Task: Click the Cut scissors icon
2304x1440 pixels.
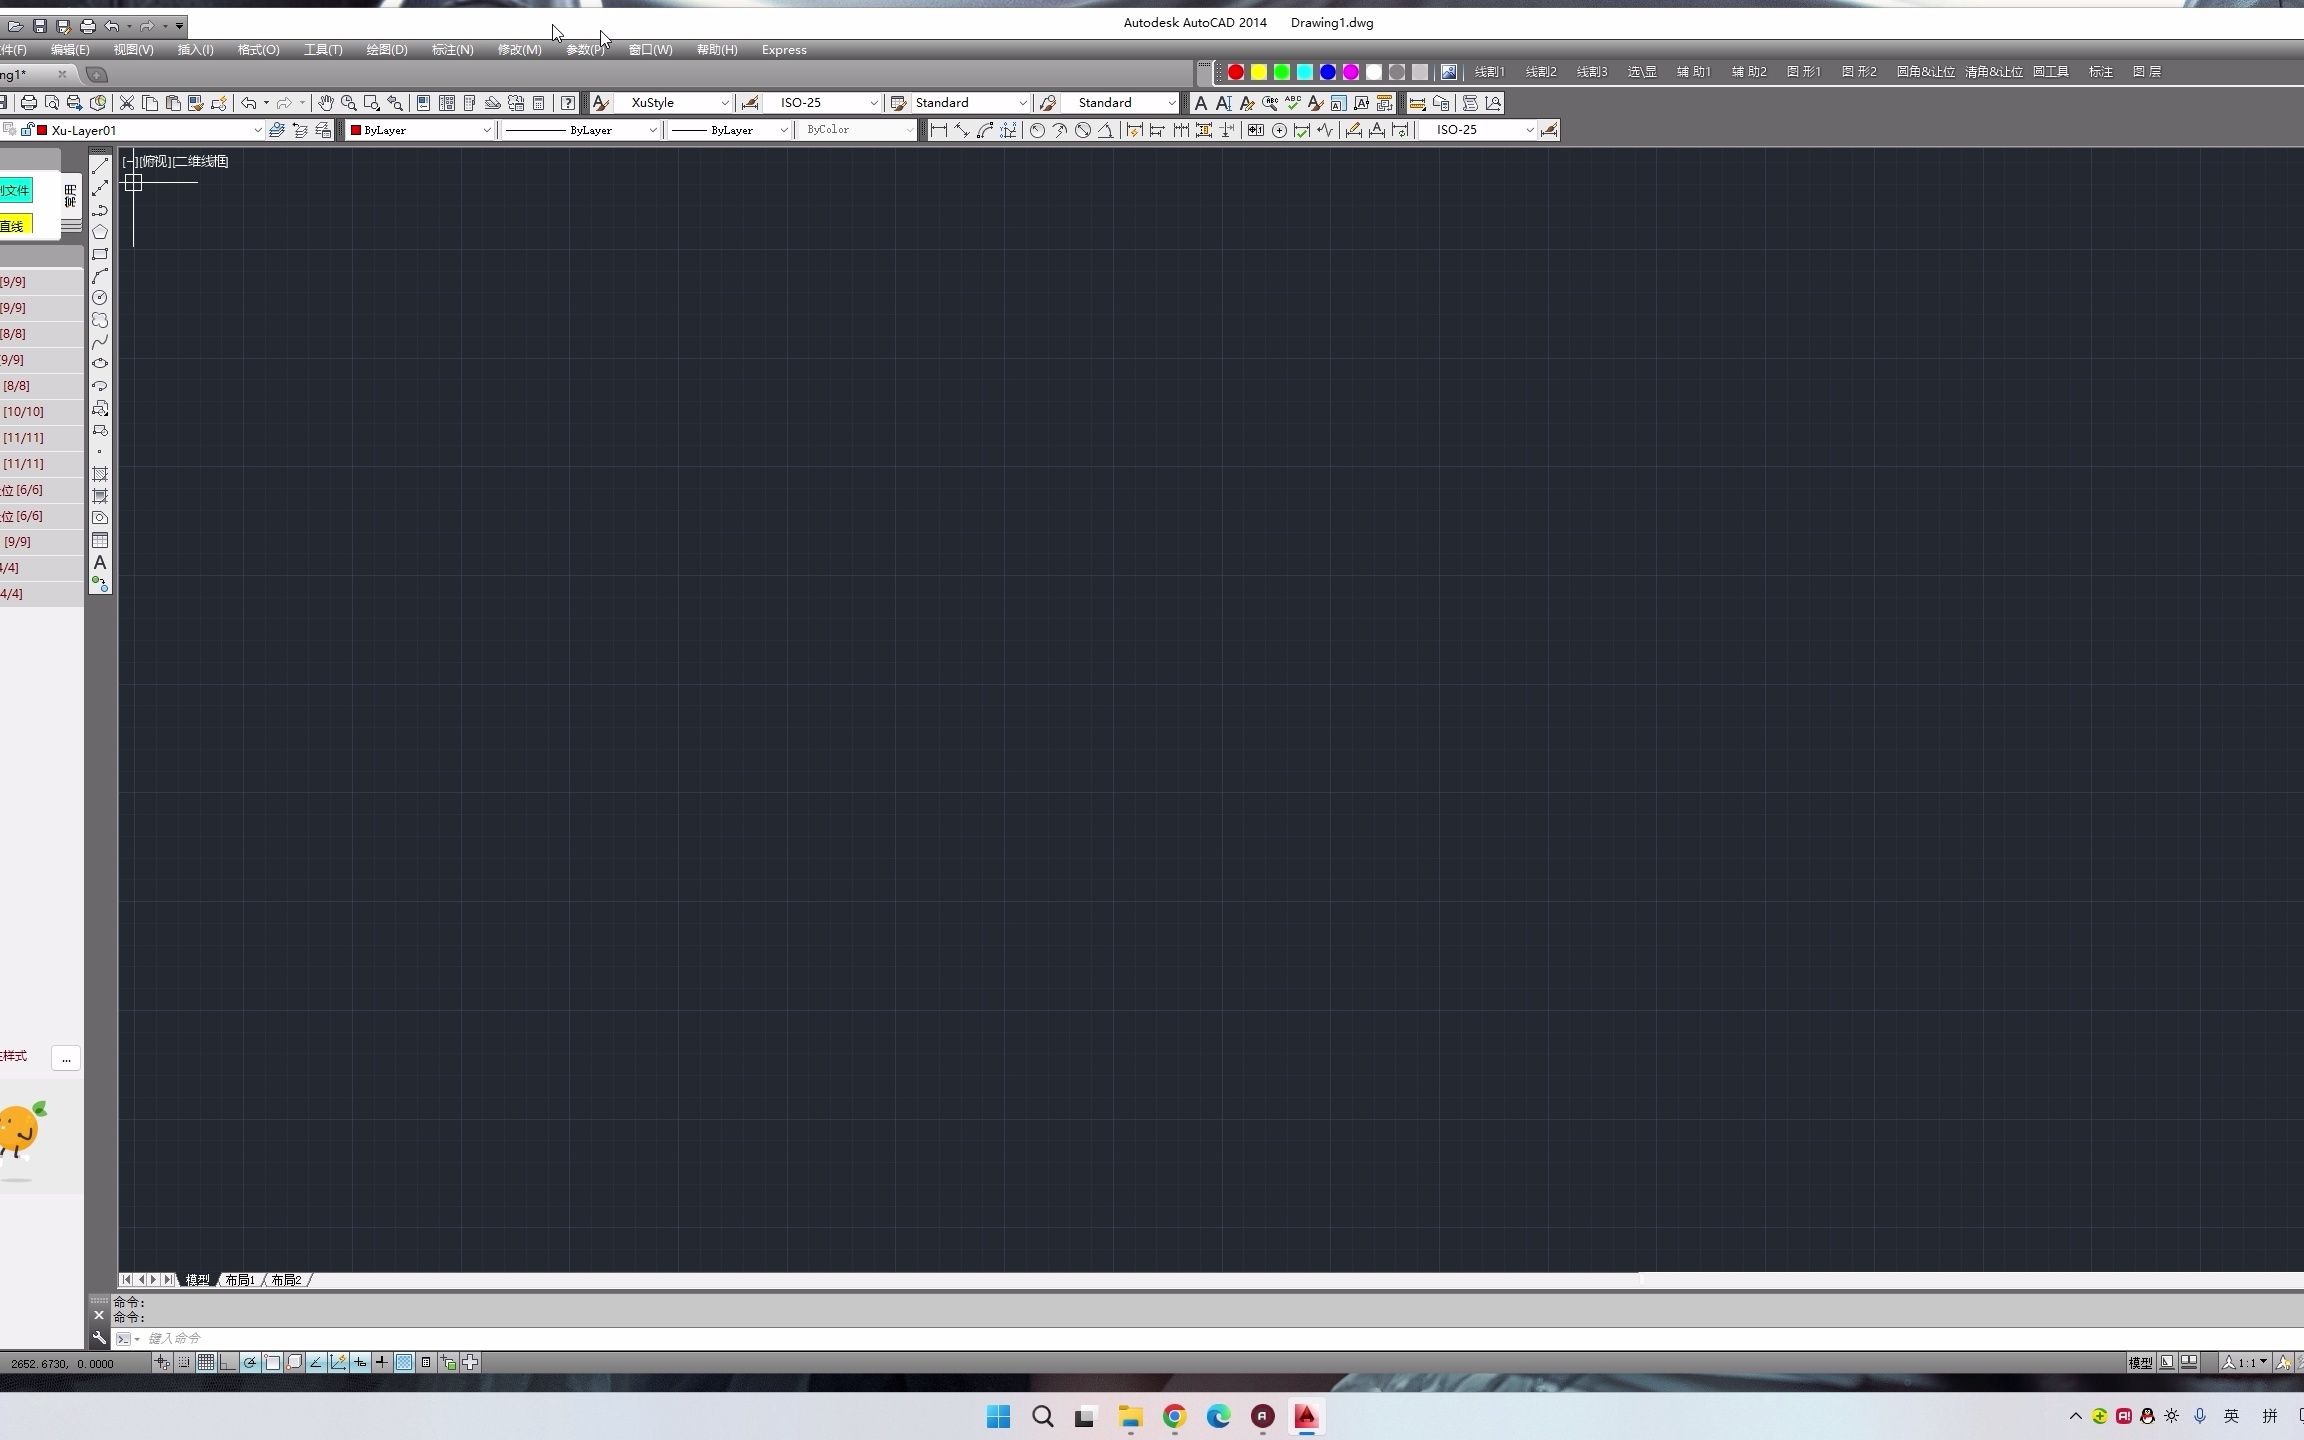Action: [127, 103]
